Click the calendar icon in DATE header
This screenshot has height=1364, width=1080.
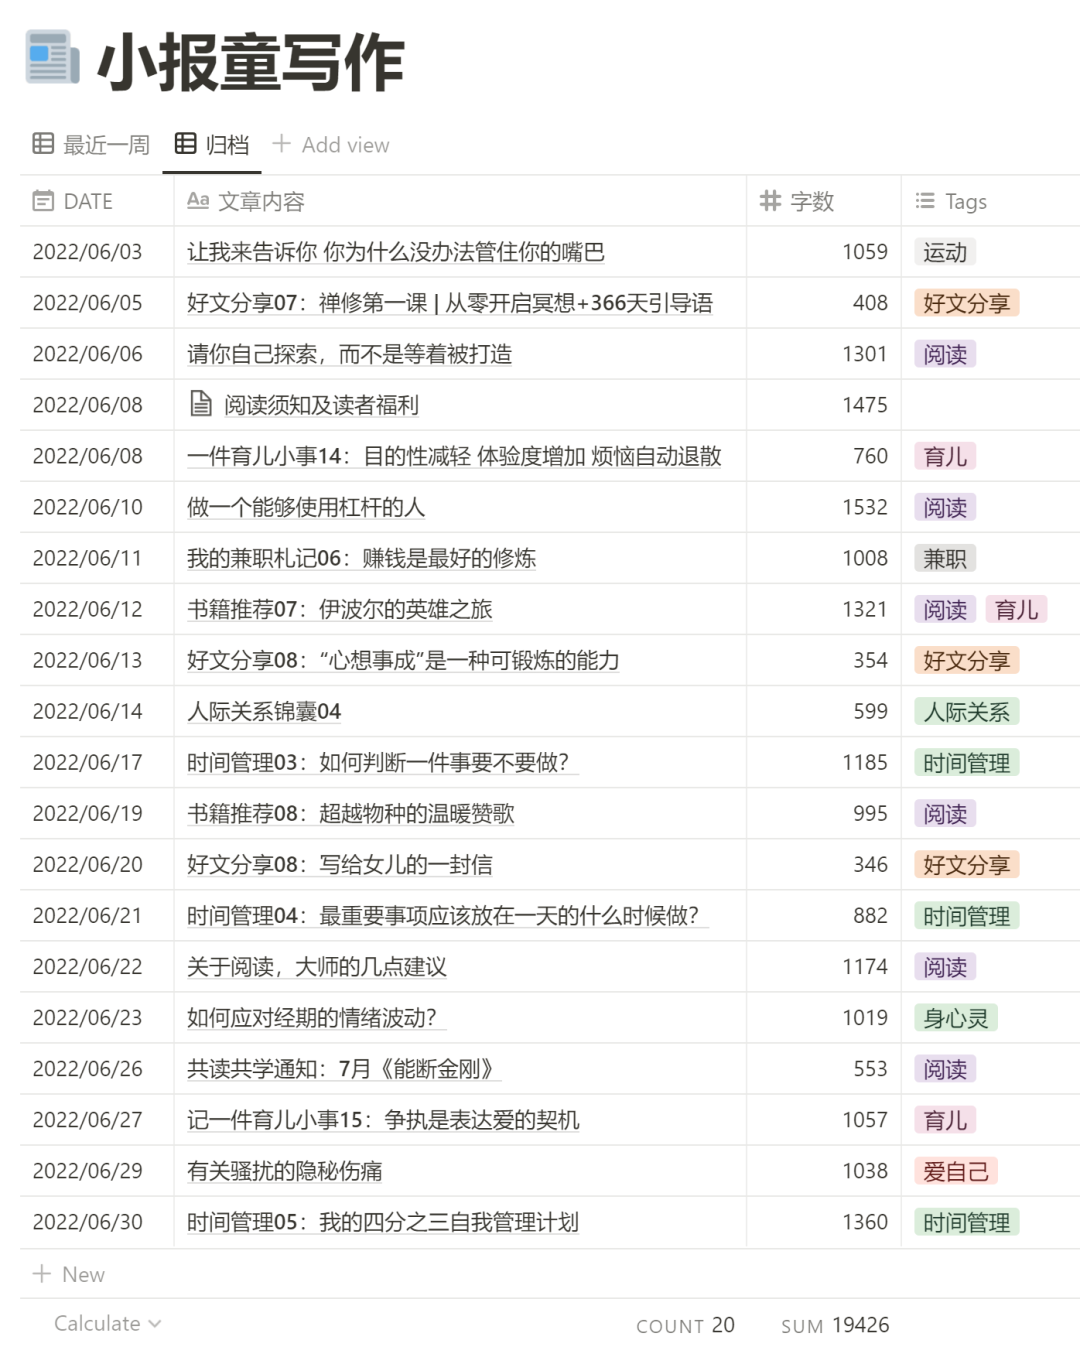43,201
